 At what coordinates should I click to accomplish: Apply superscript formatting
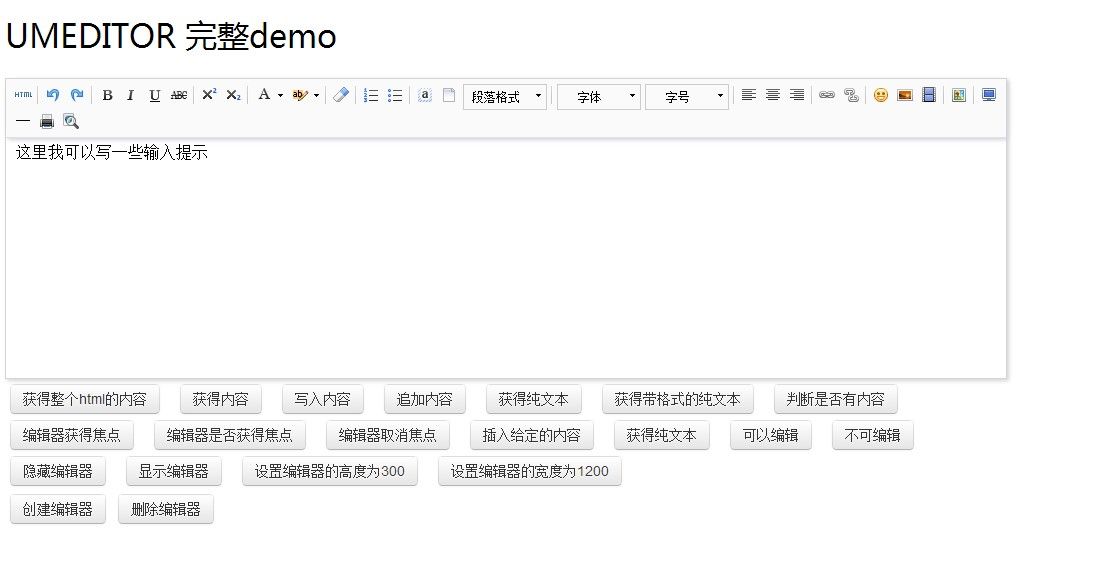point(209,95)
